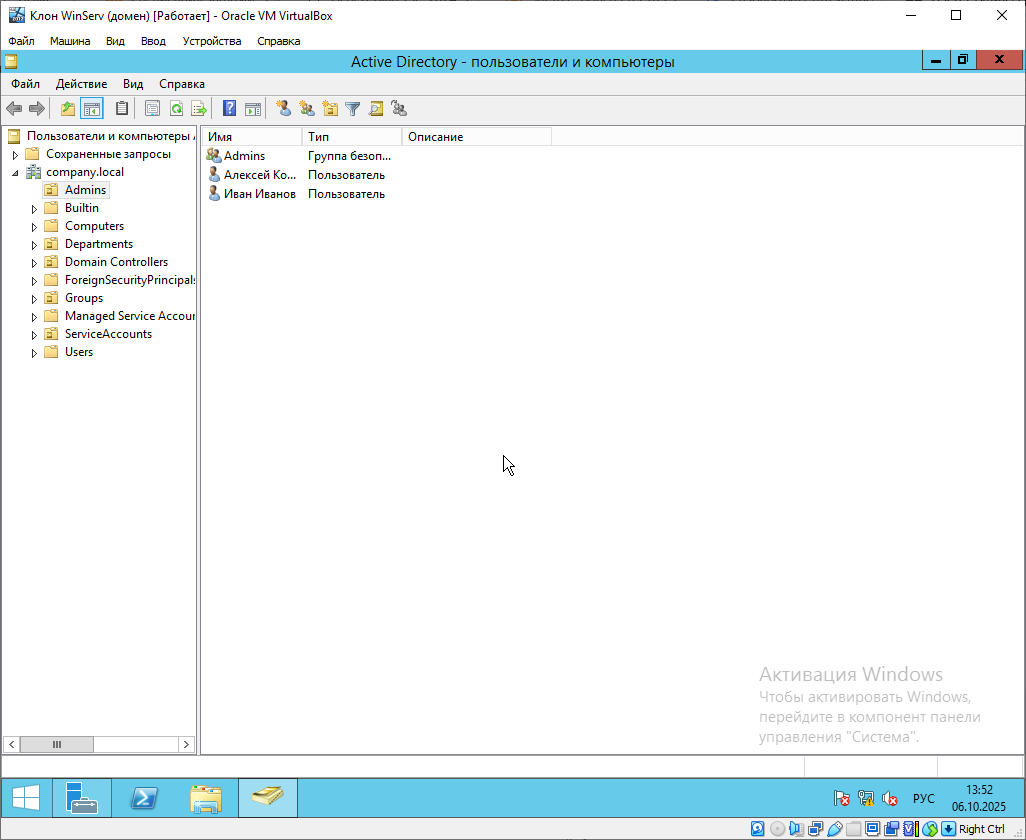Open the MMC Вид menu
1026x840 pixels.
133,84
